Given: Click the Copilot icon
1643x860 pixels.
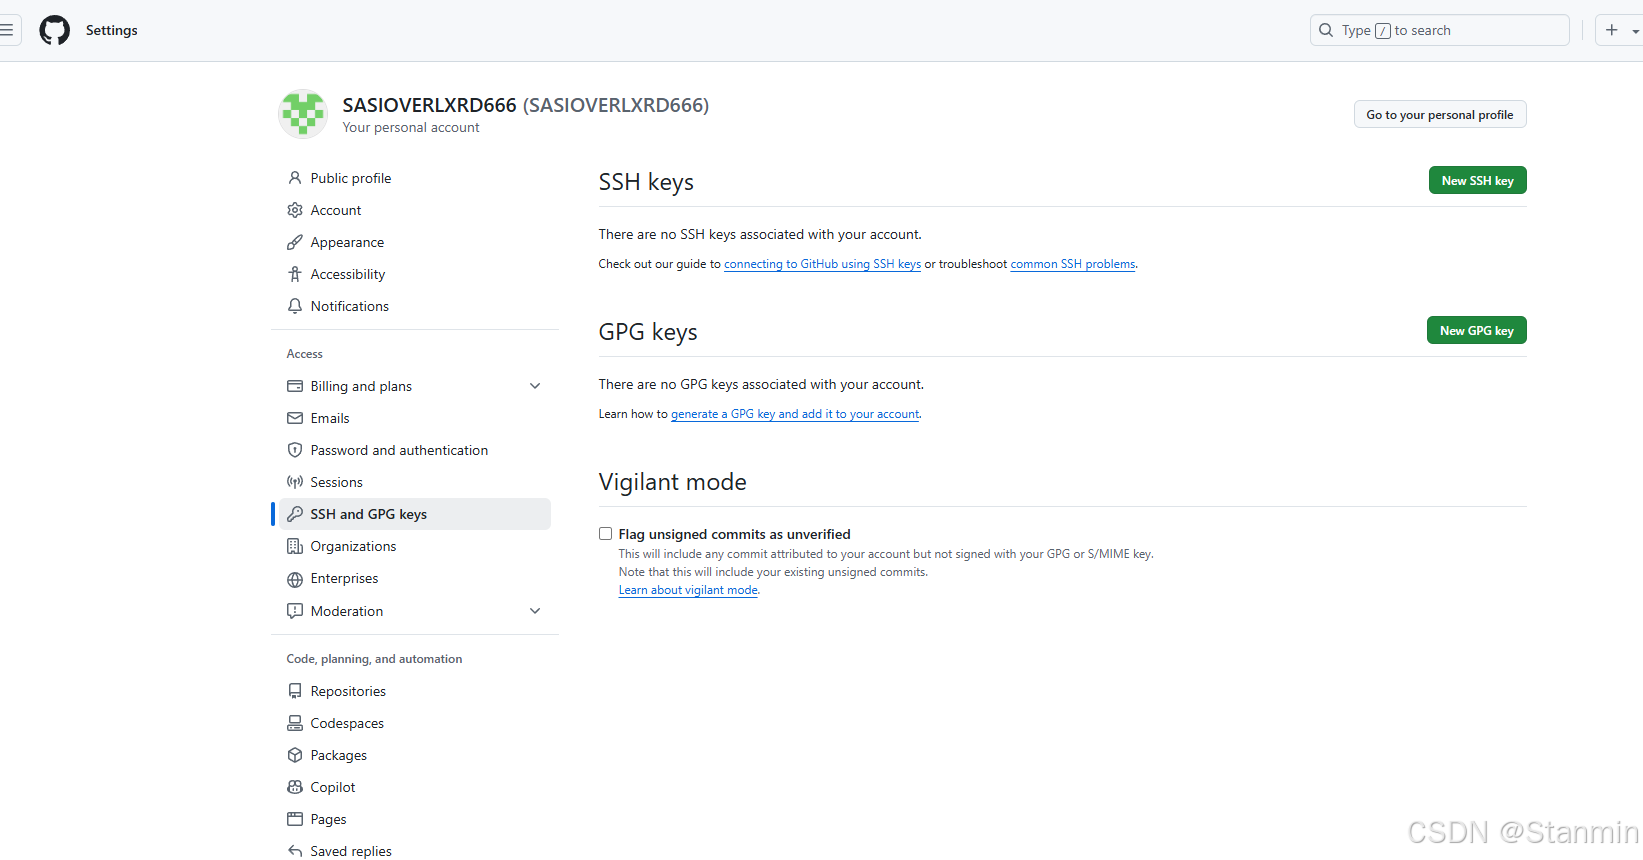Looking at the screenshot, I should click(295, 787).
